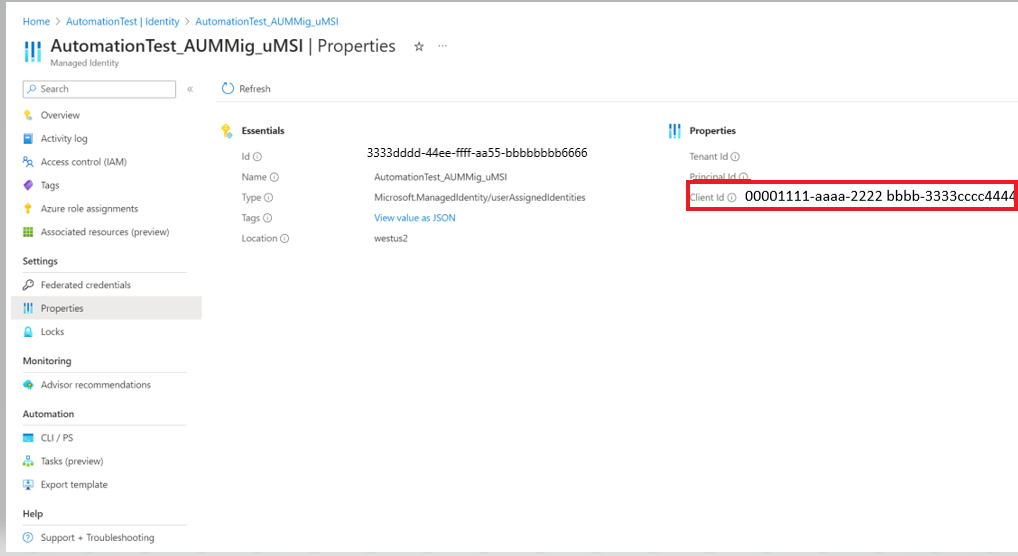The height and width of the screenshot is (556, 1018).
Task: Select the Client Id value text
Action: click(880, 197)
